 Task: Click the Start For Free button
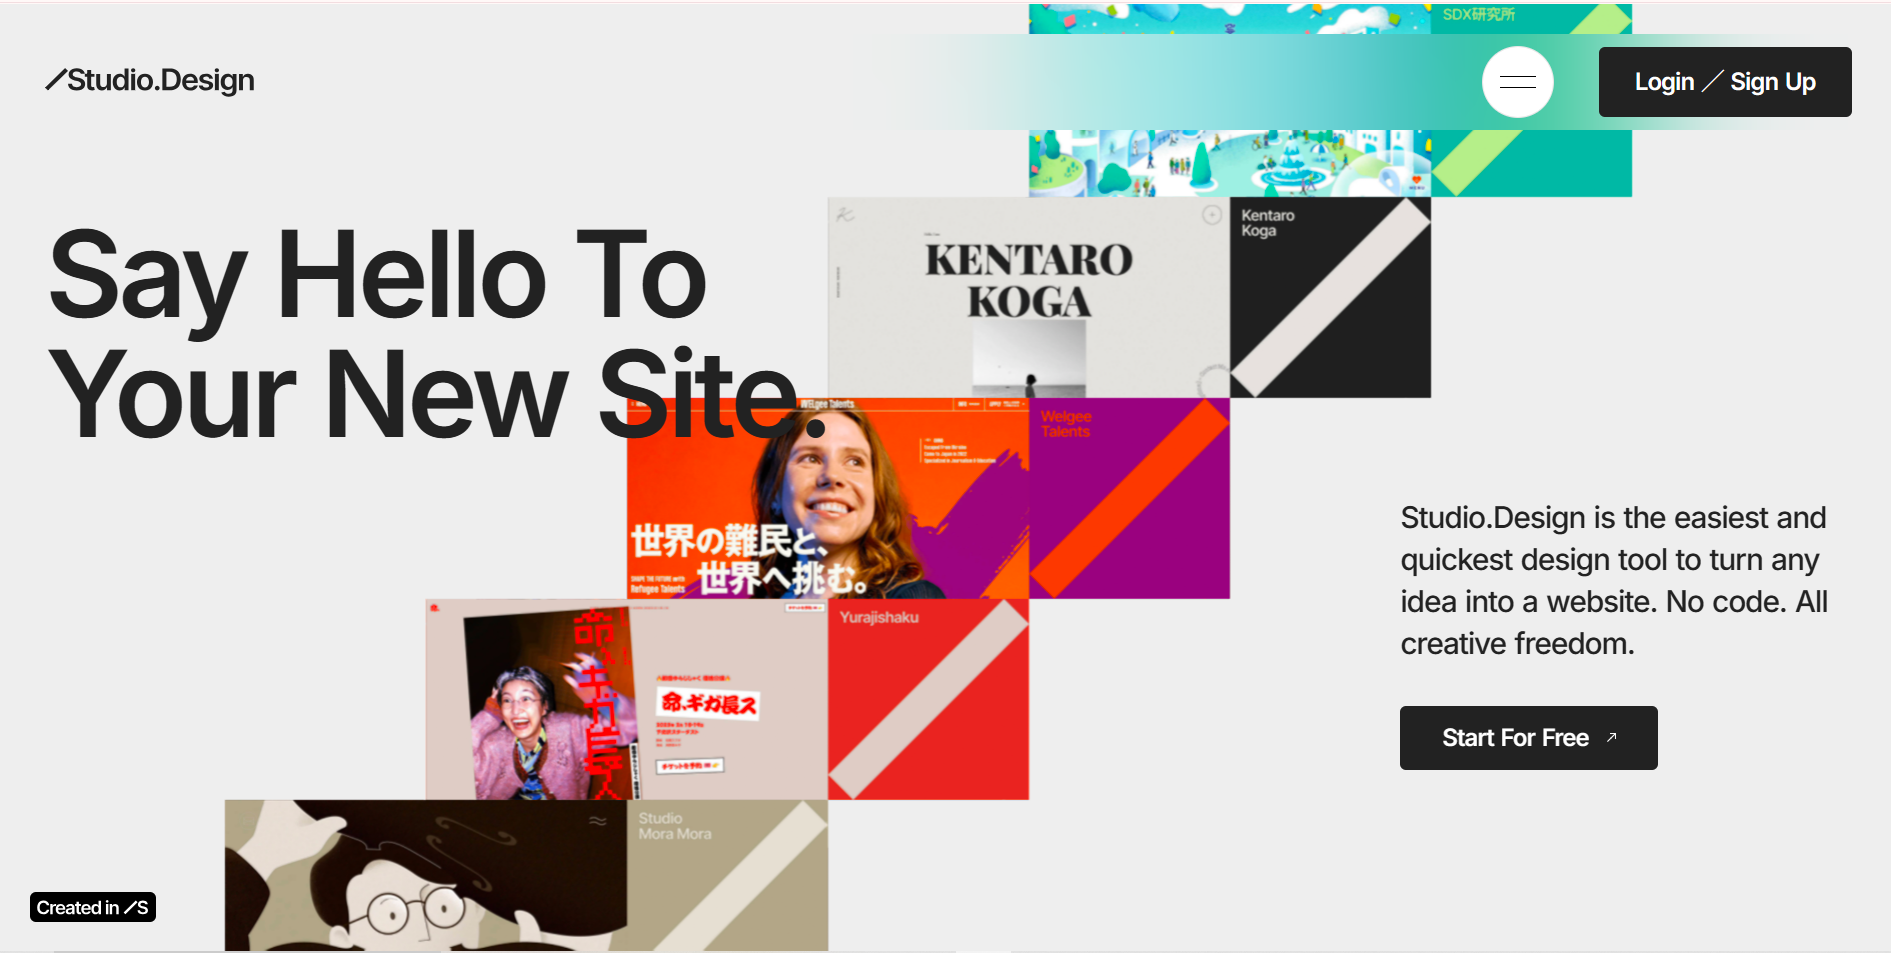pos(1528,738)
